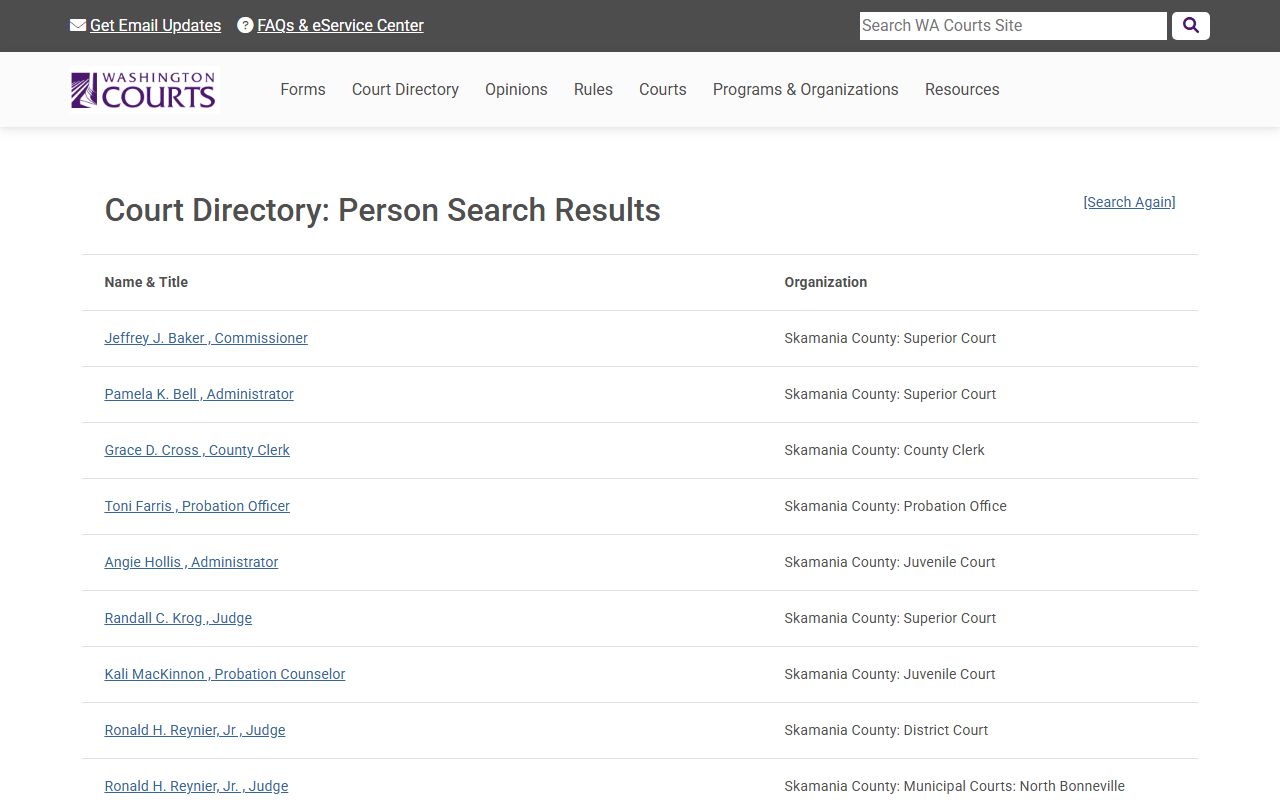Open Jeffrey J. Baker, Commissioner entry
This screenshot has width=1280, height=800.
[206, 338]
